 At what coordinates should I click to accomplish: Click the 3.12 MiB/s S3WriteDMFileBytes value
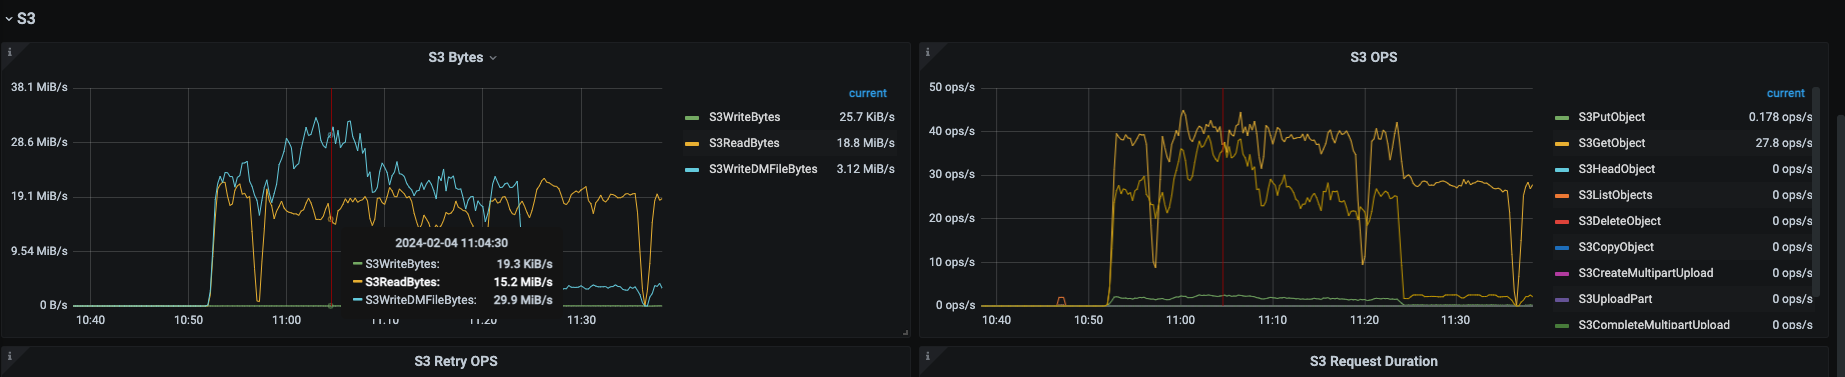[865, 169]
